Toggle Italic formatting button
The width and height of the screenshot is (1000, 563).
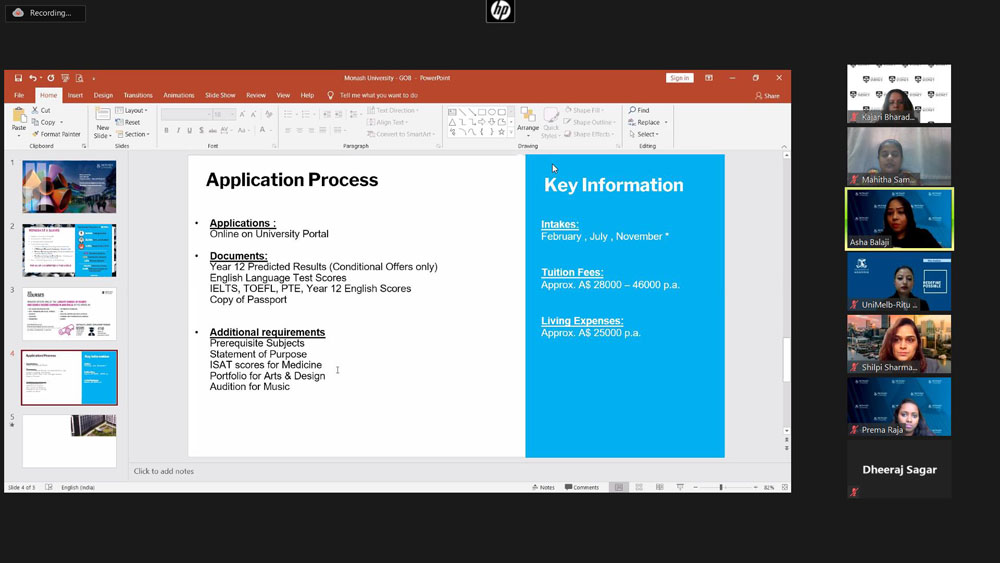178,130
